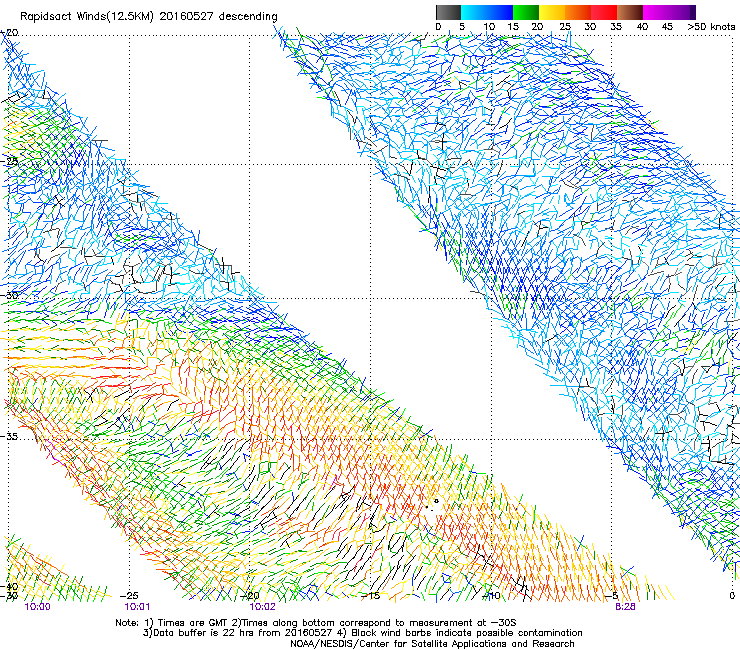Pick the red 30-35 knots legend segment
The image size is (740, 650).
pos(604,12)
